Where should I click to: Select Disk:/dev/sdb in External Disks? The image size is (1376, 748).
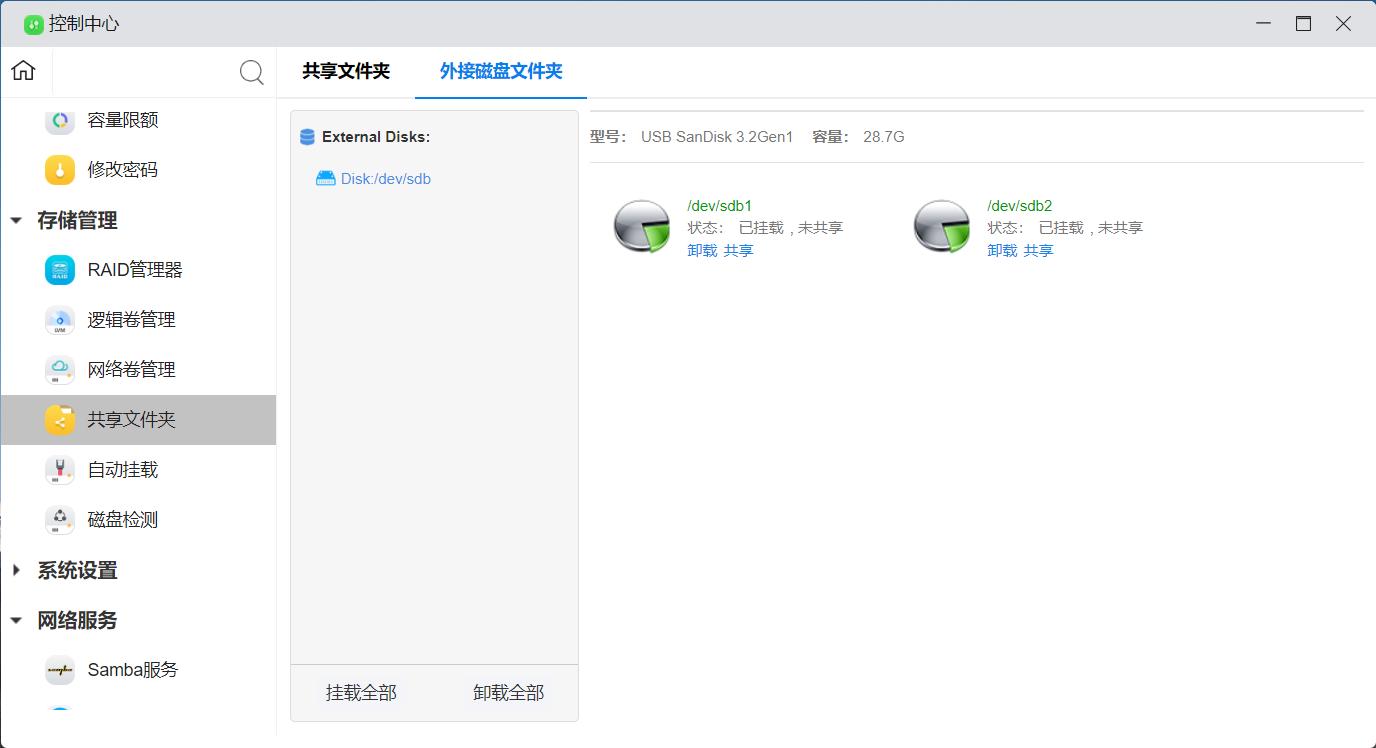tap(385, 179)
